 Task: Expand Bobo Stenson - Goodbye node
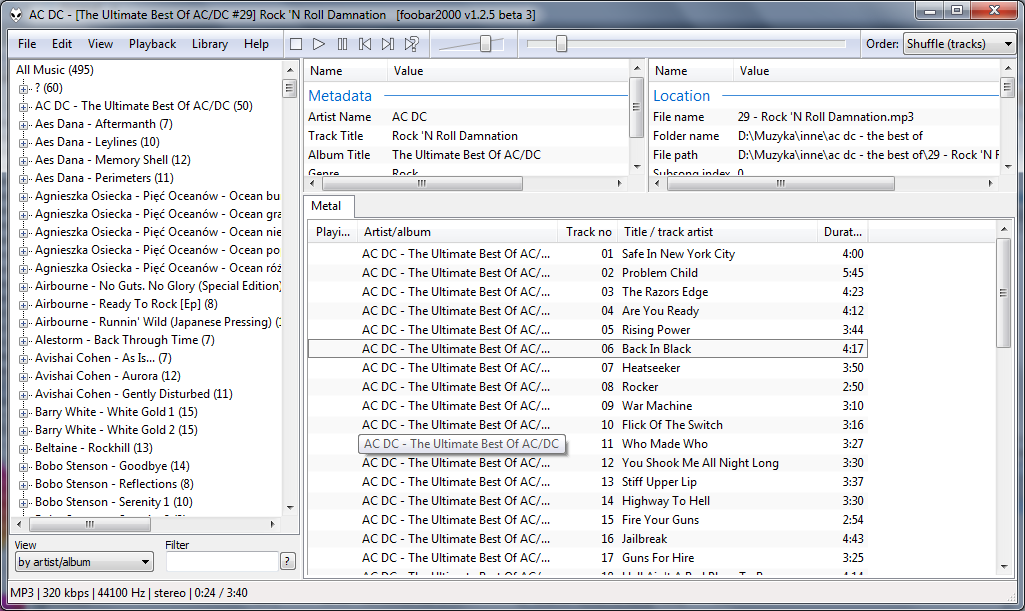[x=24, y=467]
